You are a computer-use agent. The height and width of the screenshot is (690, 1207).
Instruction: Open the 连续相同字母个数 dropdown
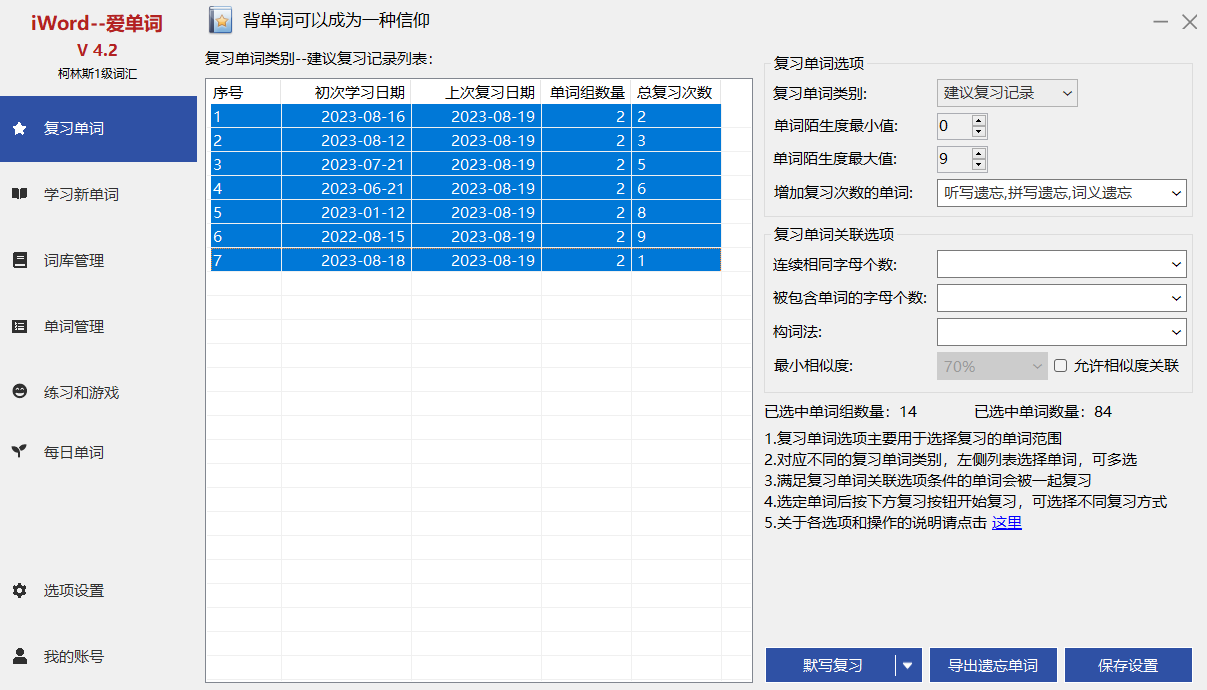pos(1061,264)
